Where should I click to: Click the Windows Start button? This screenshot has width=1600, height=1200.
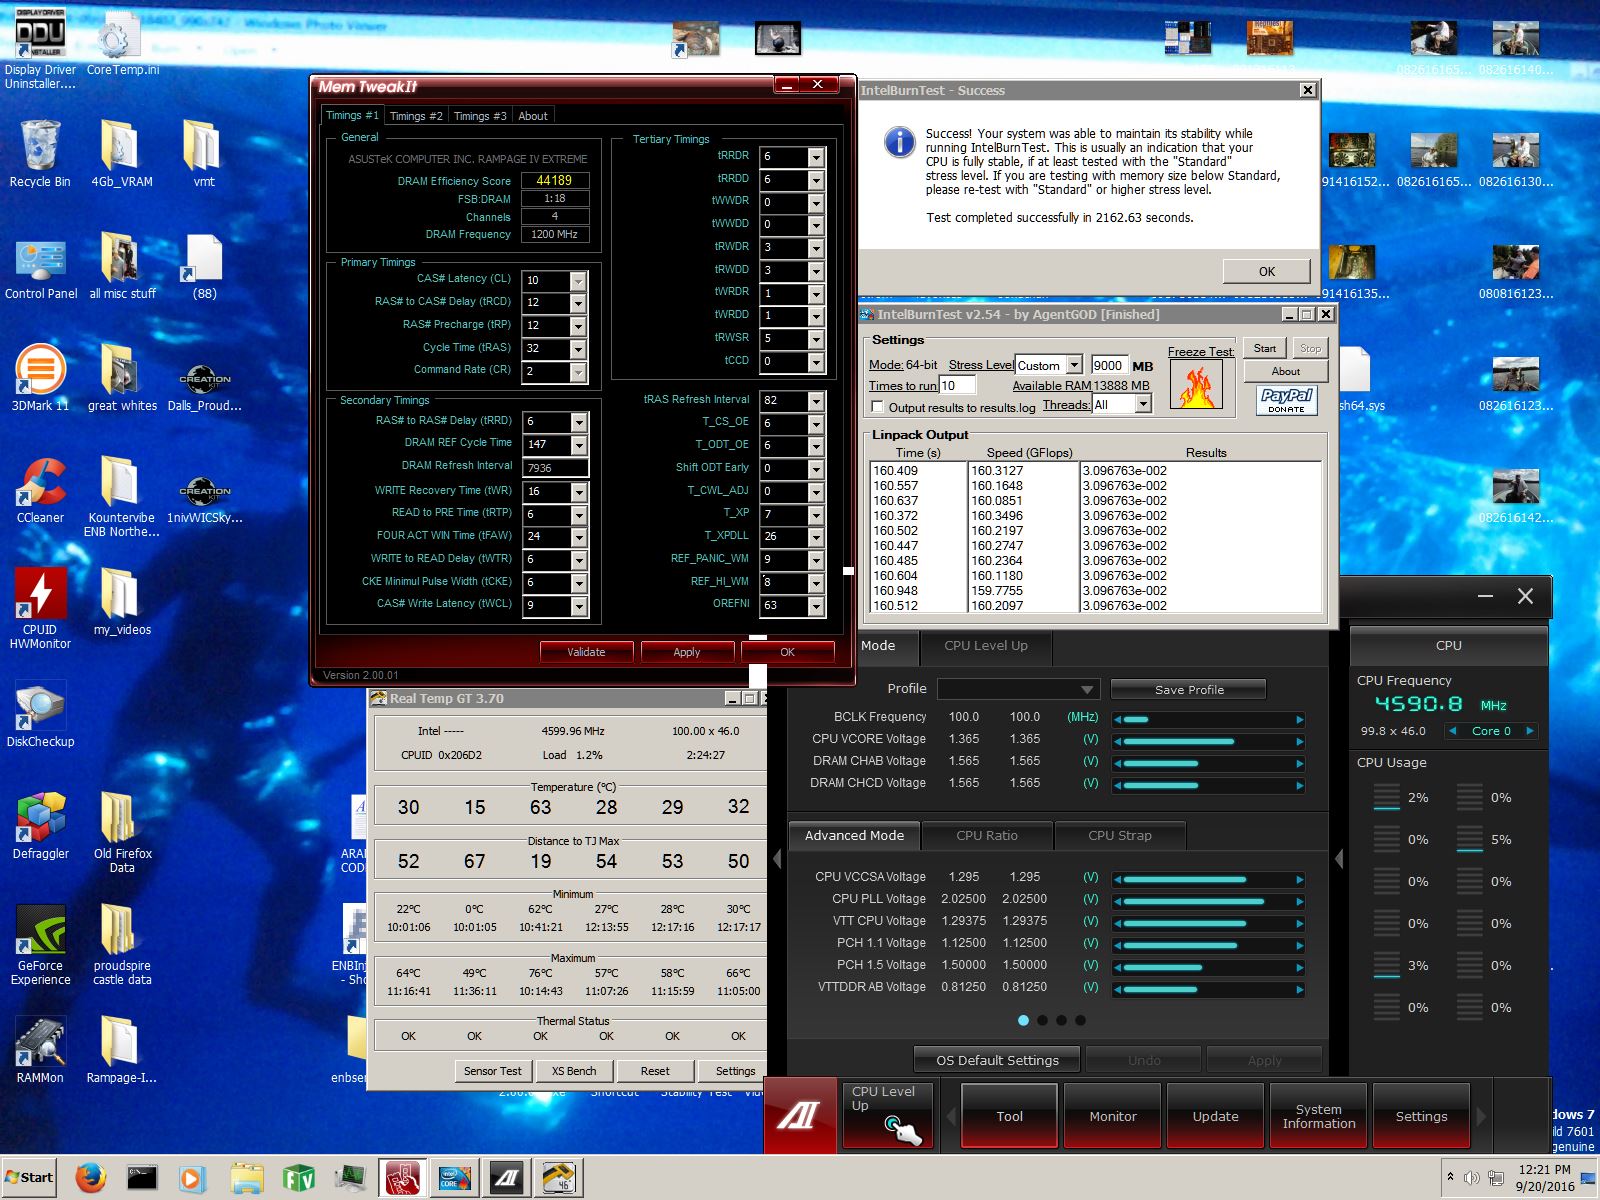point(29,1178)
